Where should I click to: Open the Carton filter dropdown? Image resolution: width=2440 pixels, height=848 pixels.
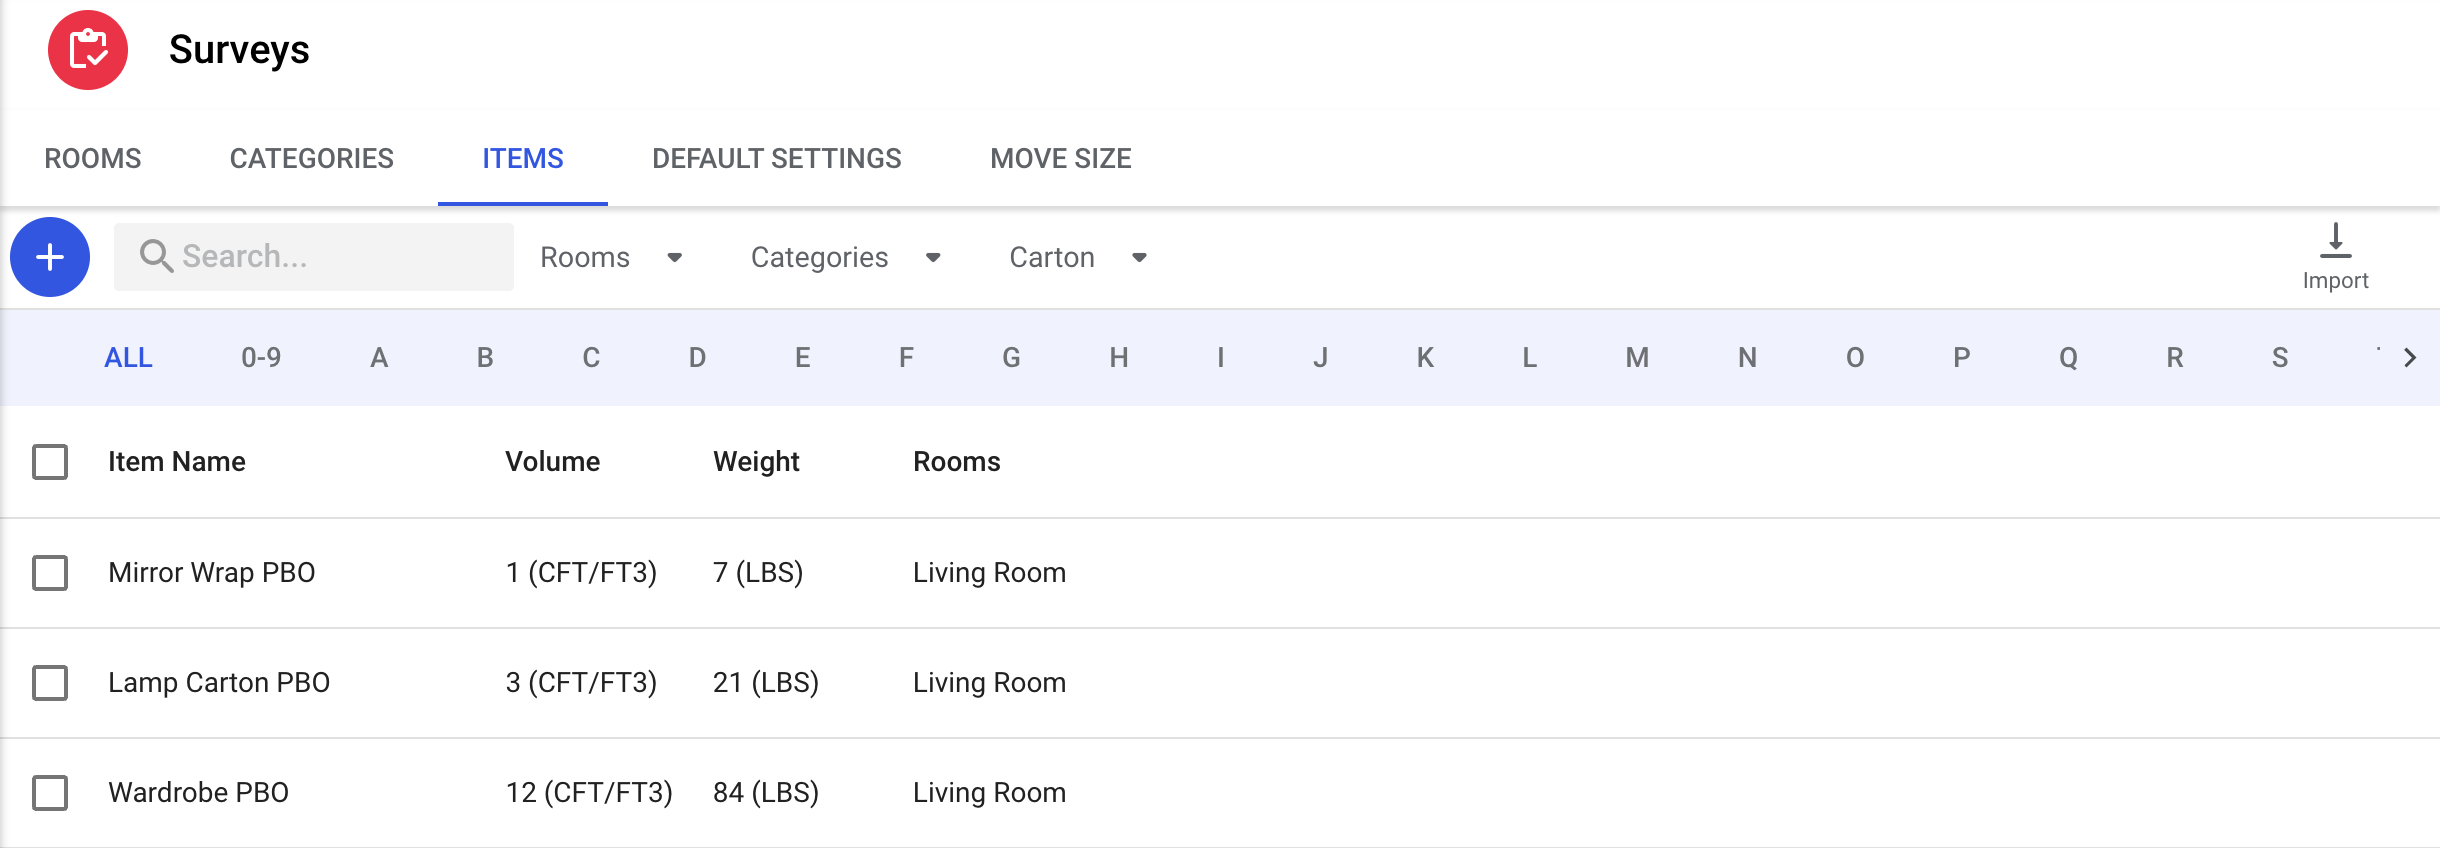[1077, 258]
